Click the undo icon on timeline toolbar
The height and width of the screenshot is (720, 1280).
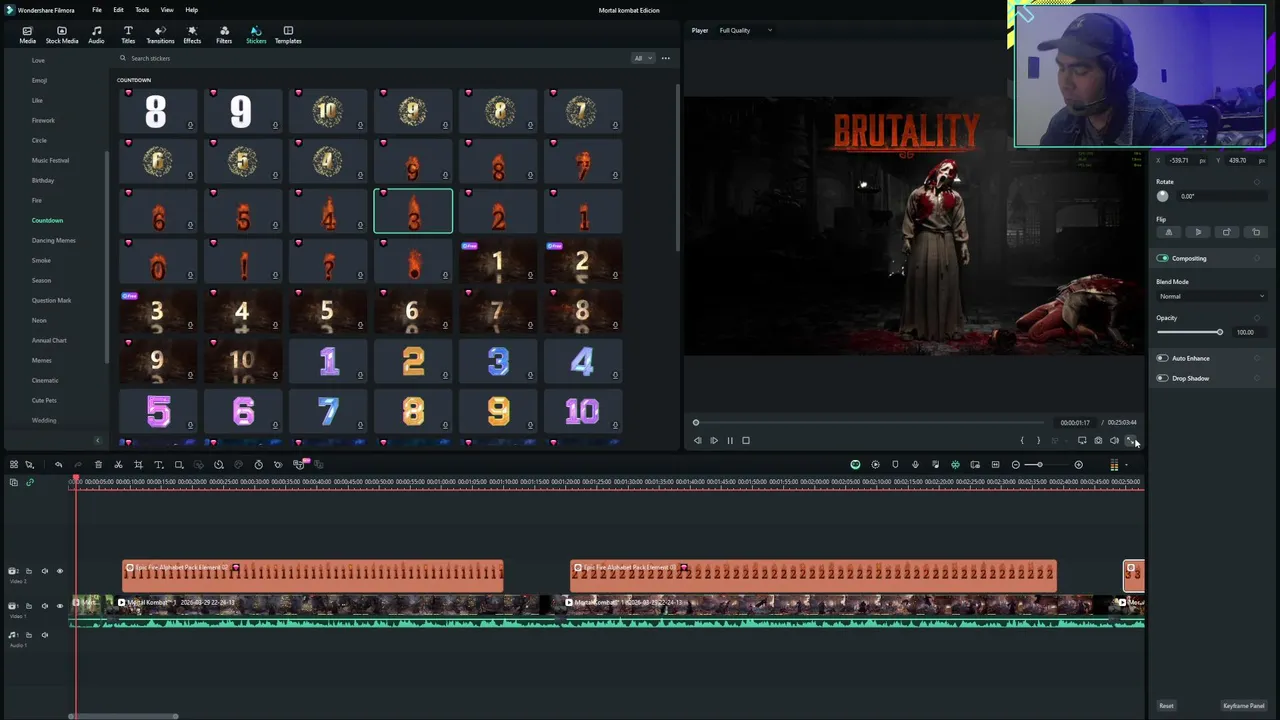[58, 464]
